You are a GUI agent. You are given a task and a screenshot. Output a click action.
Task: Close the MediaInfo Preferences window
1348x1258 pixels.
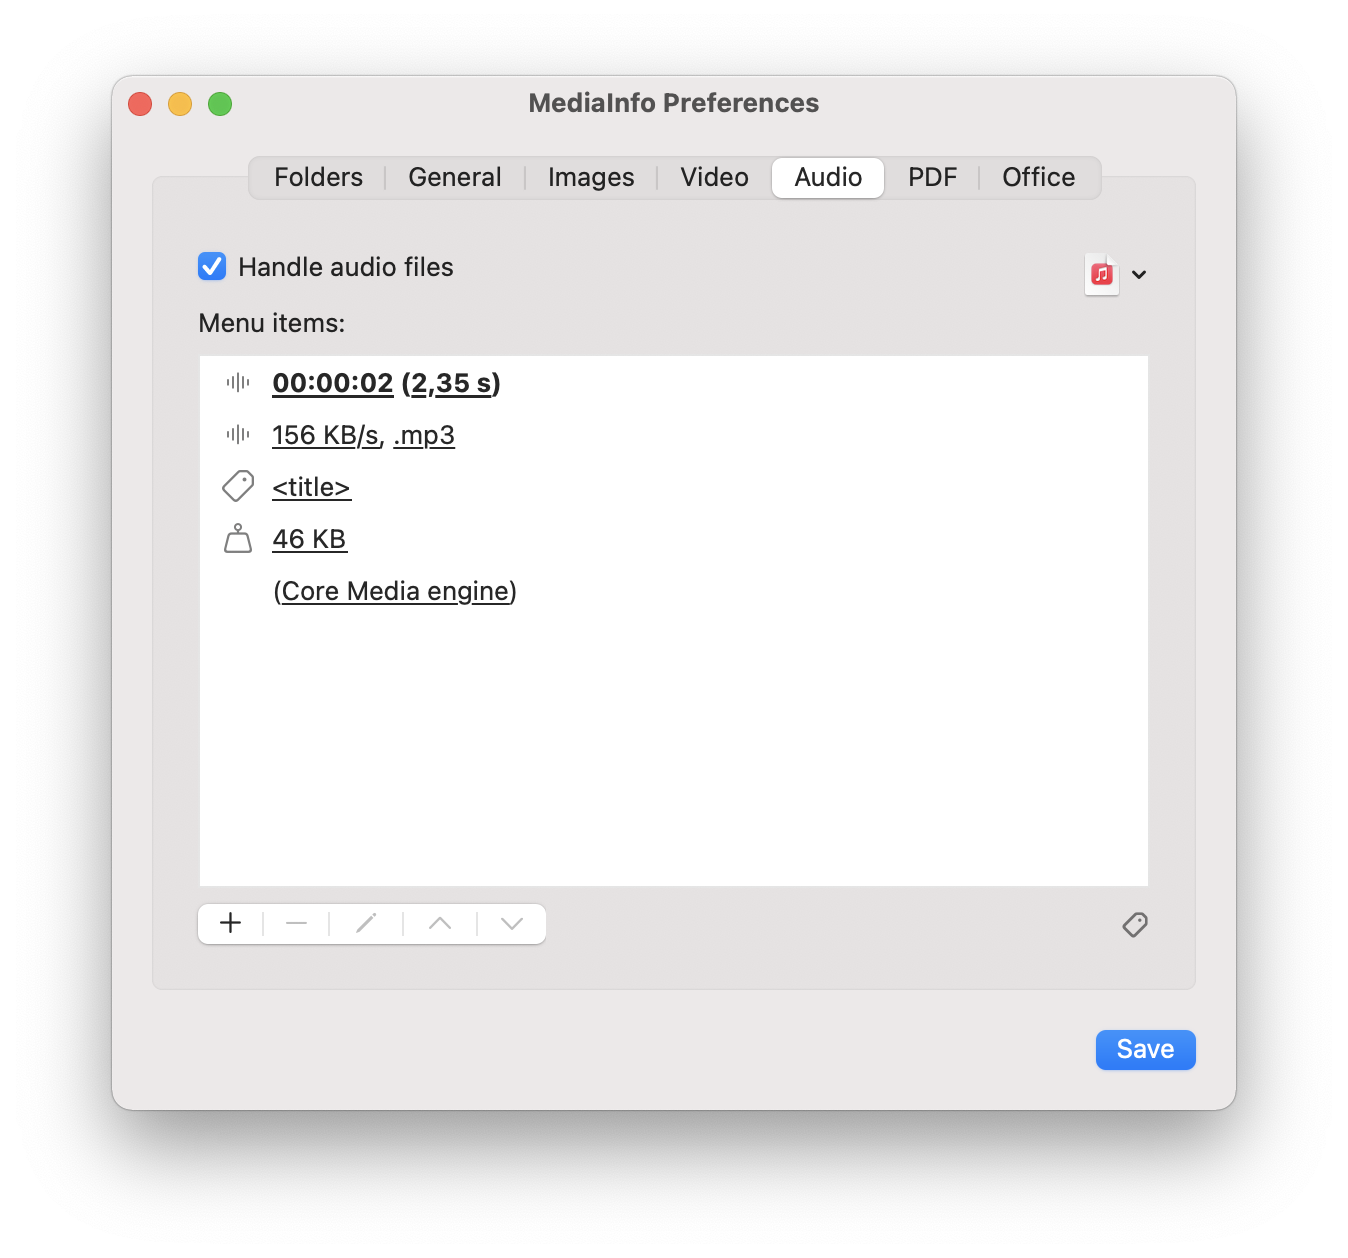pyautogui.click(x=140, y=104)
